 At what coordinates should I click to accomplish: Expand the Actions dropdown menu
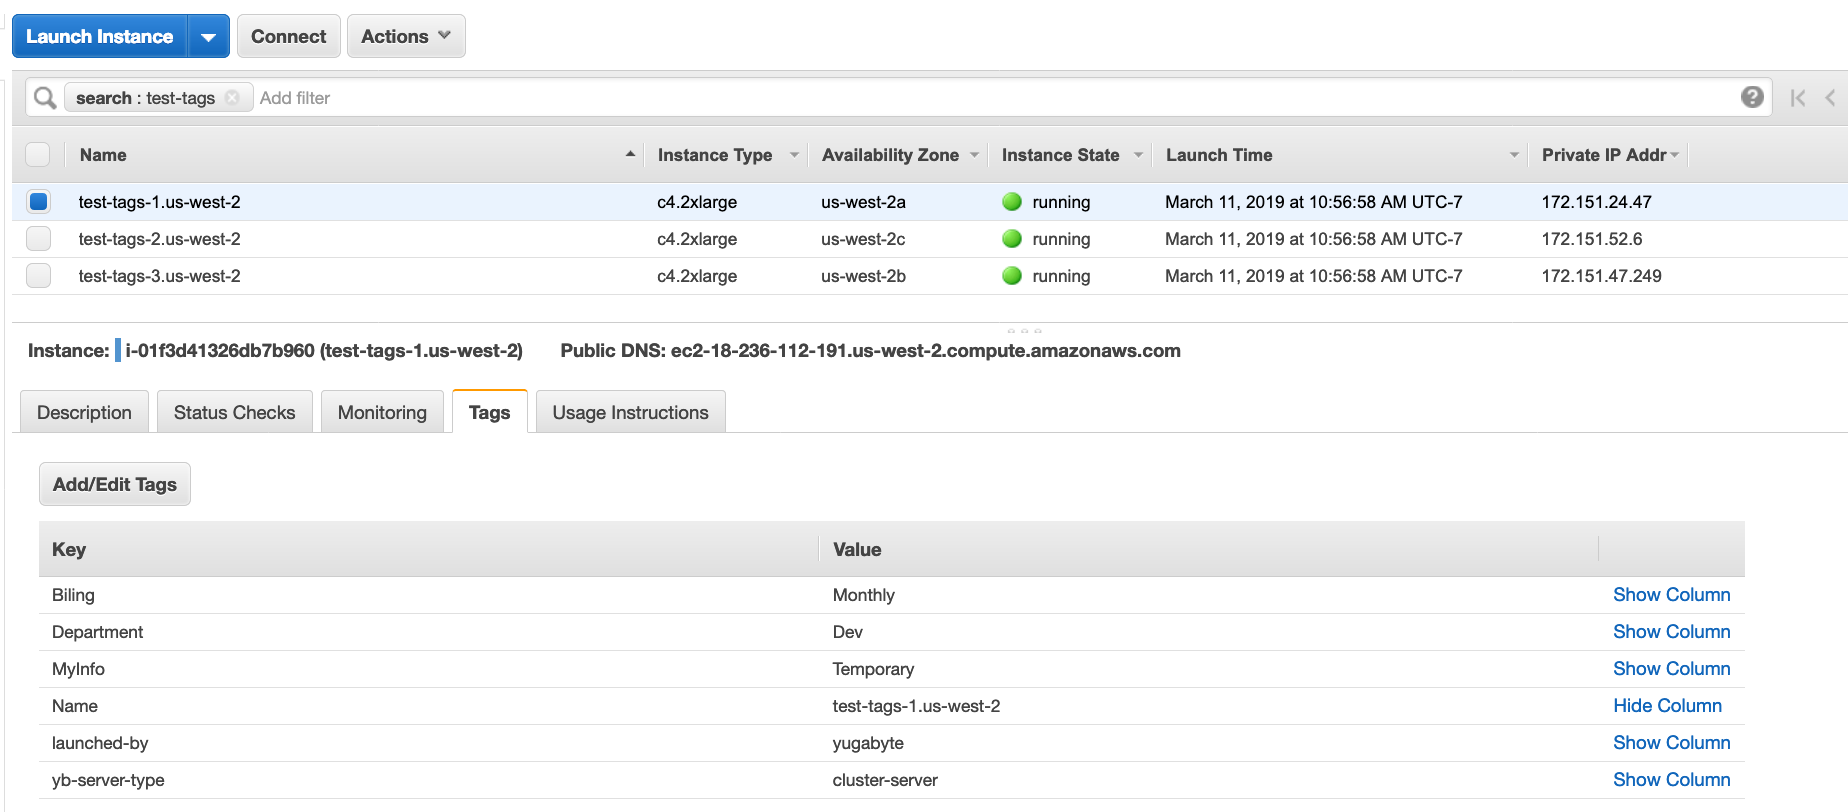point(405,37)
